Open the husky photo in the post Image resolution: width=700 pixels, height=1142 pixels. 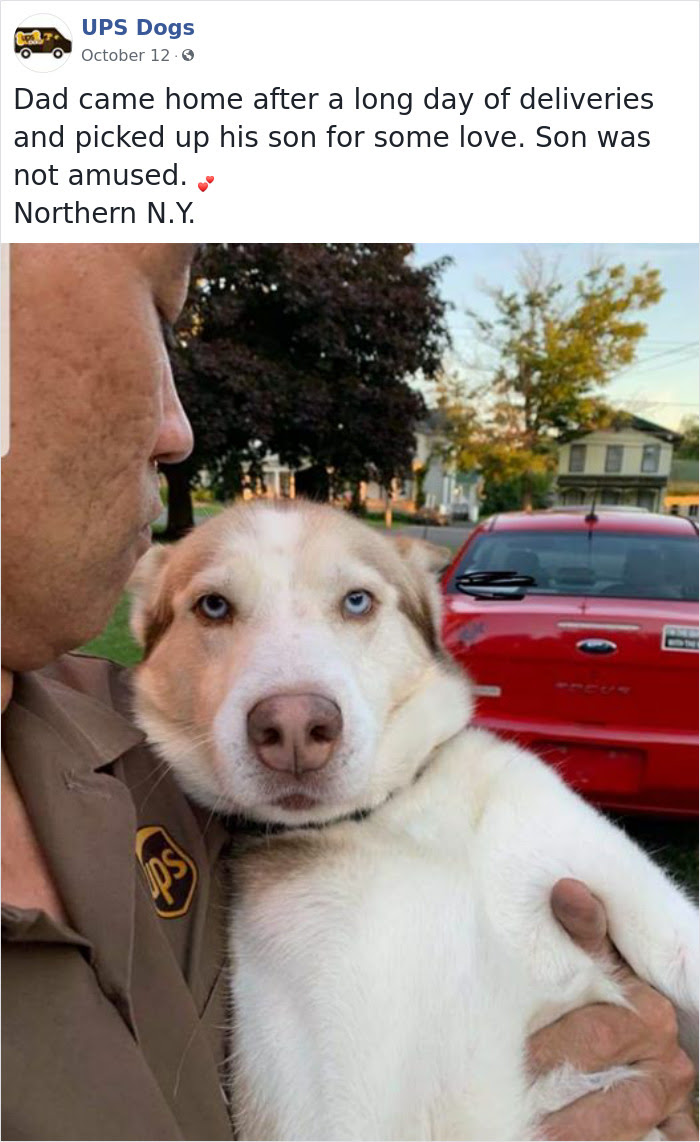350,692
